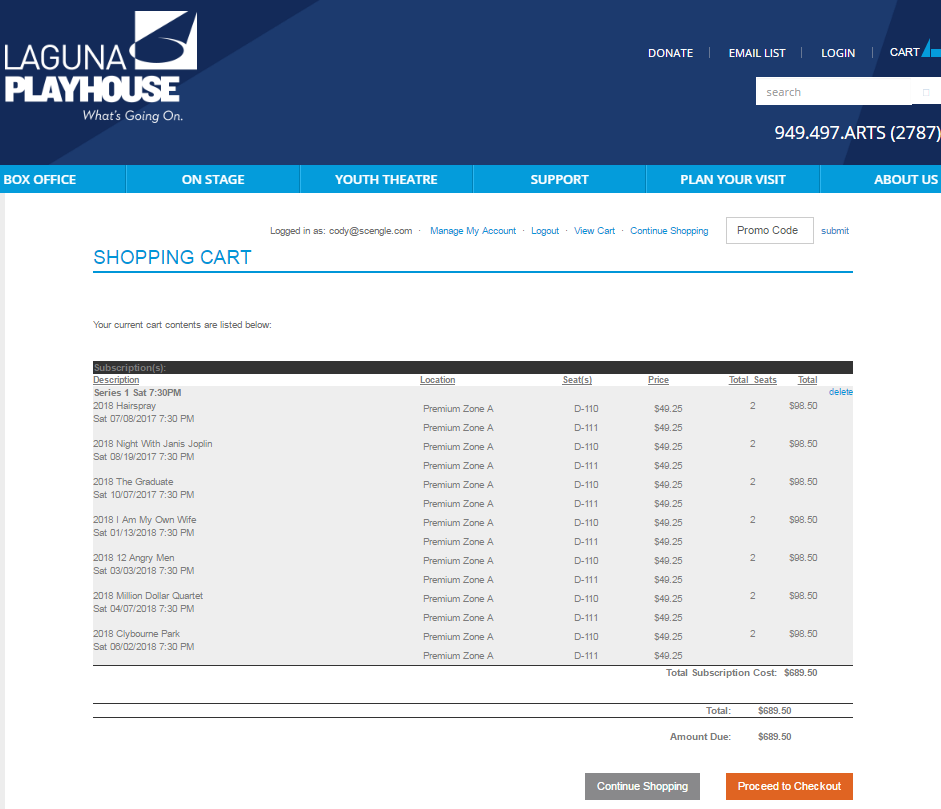Click '2018 12 Angry Men' entry

click(x=134, y=558)
